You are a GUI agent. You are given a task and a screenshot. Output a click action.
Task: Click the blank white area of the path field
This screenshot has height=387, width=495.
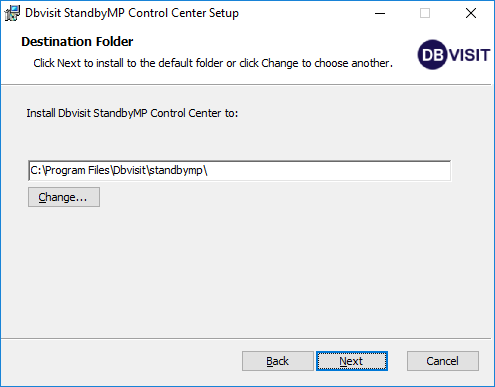330,171
